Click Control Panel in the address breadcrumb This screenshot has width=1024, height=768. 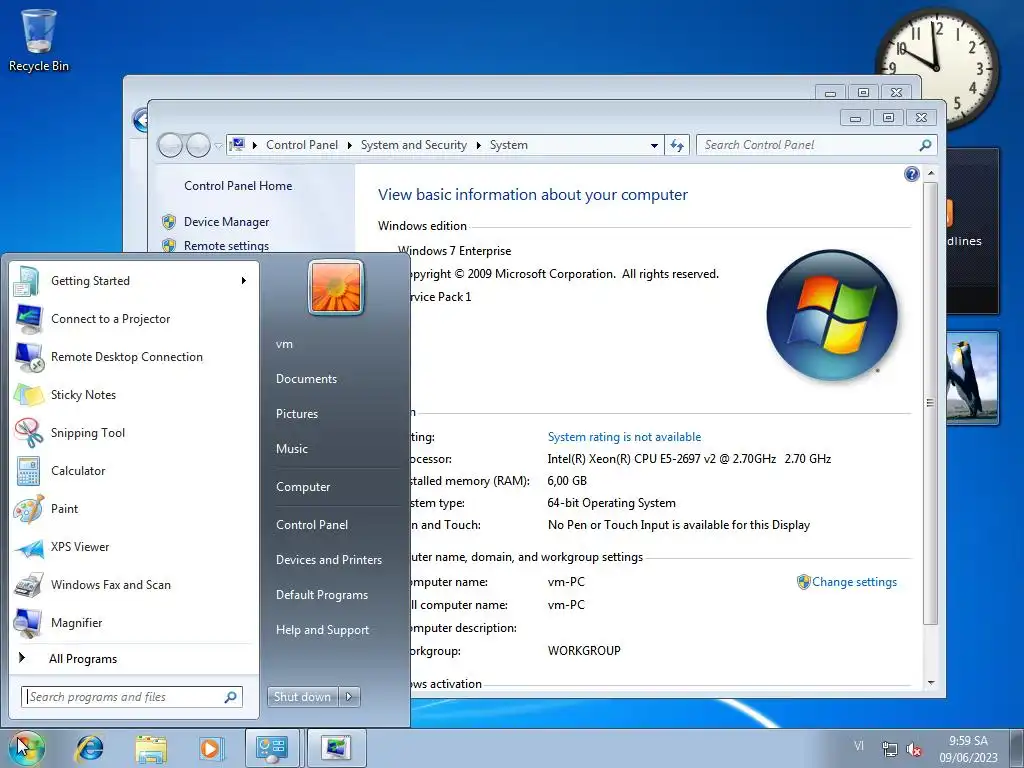[x=302, y=145]
